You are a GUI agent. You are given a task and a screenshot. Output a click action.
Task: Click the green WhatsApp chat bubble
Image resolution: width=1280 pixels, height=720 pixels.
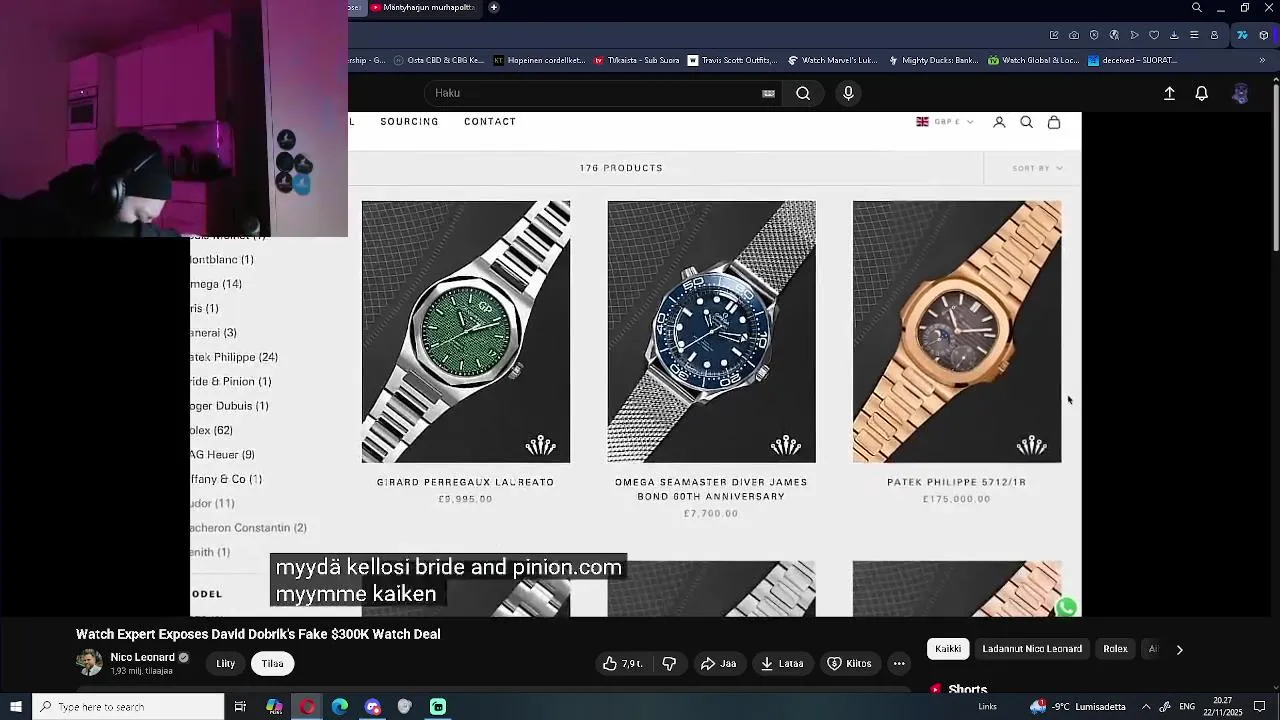(1067, 607)
